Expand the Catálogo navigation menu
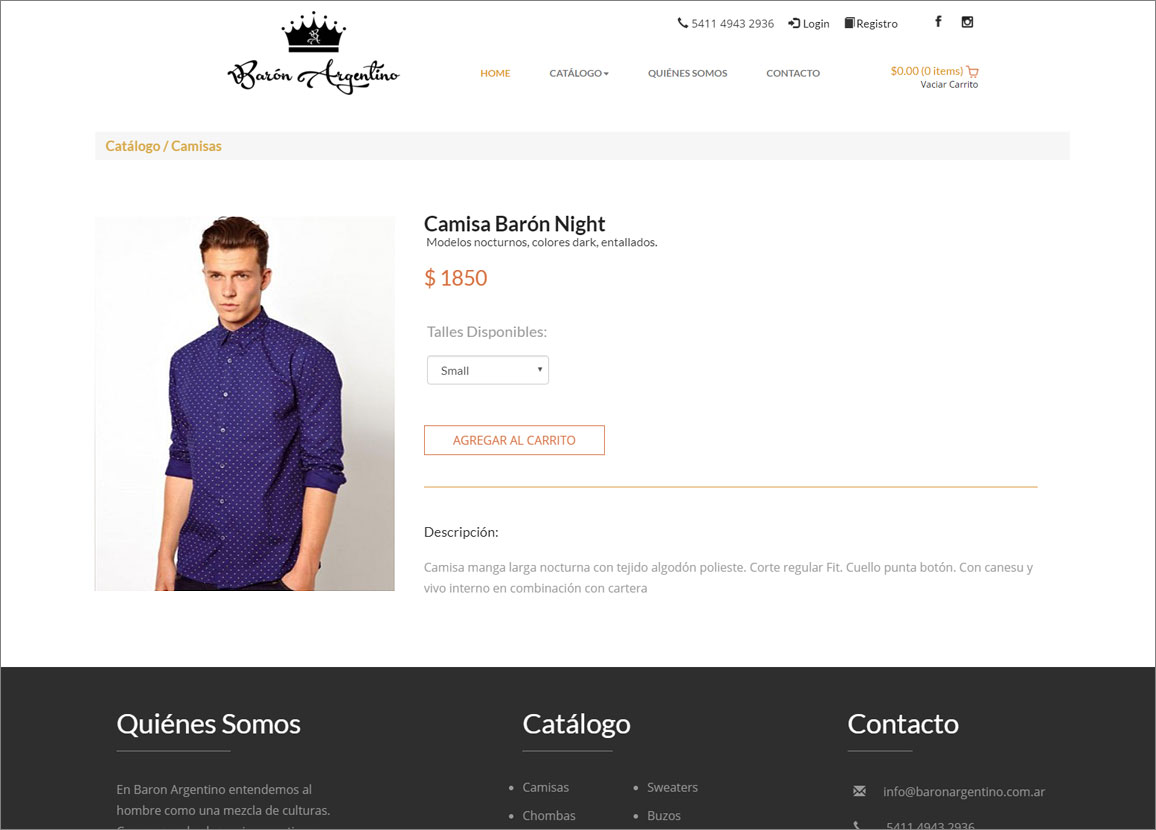1156x830 pixels. point(578,73)
